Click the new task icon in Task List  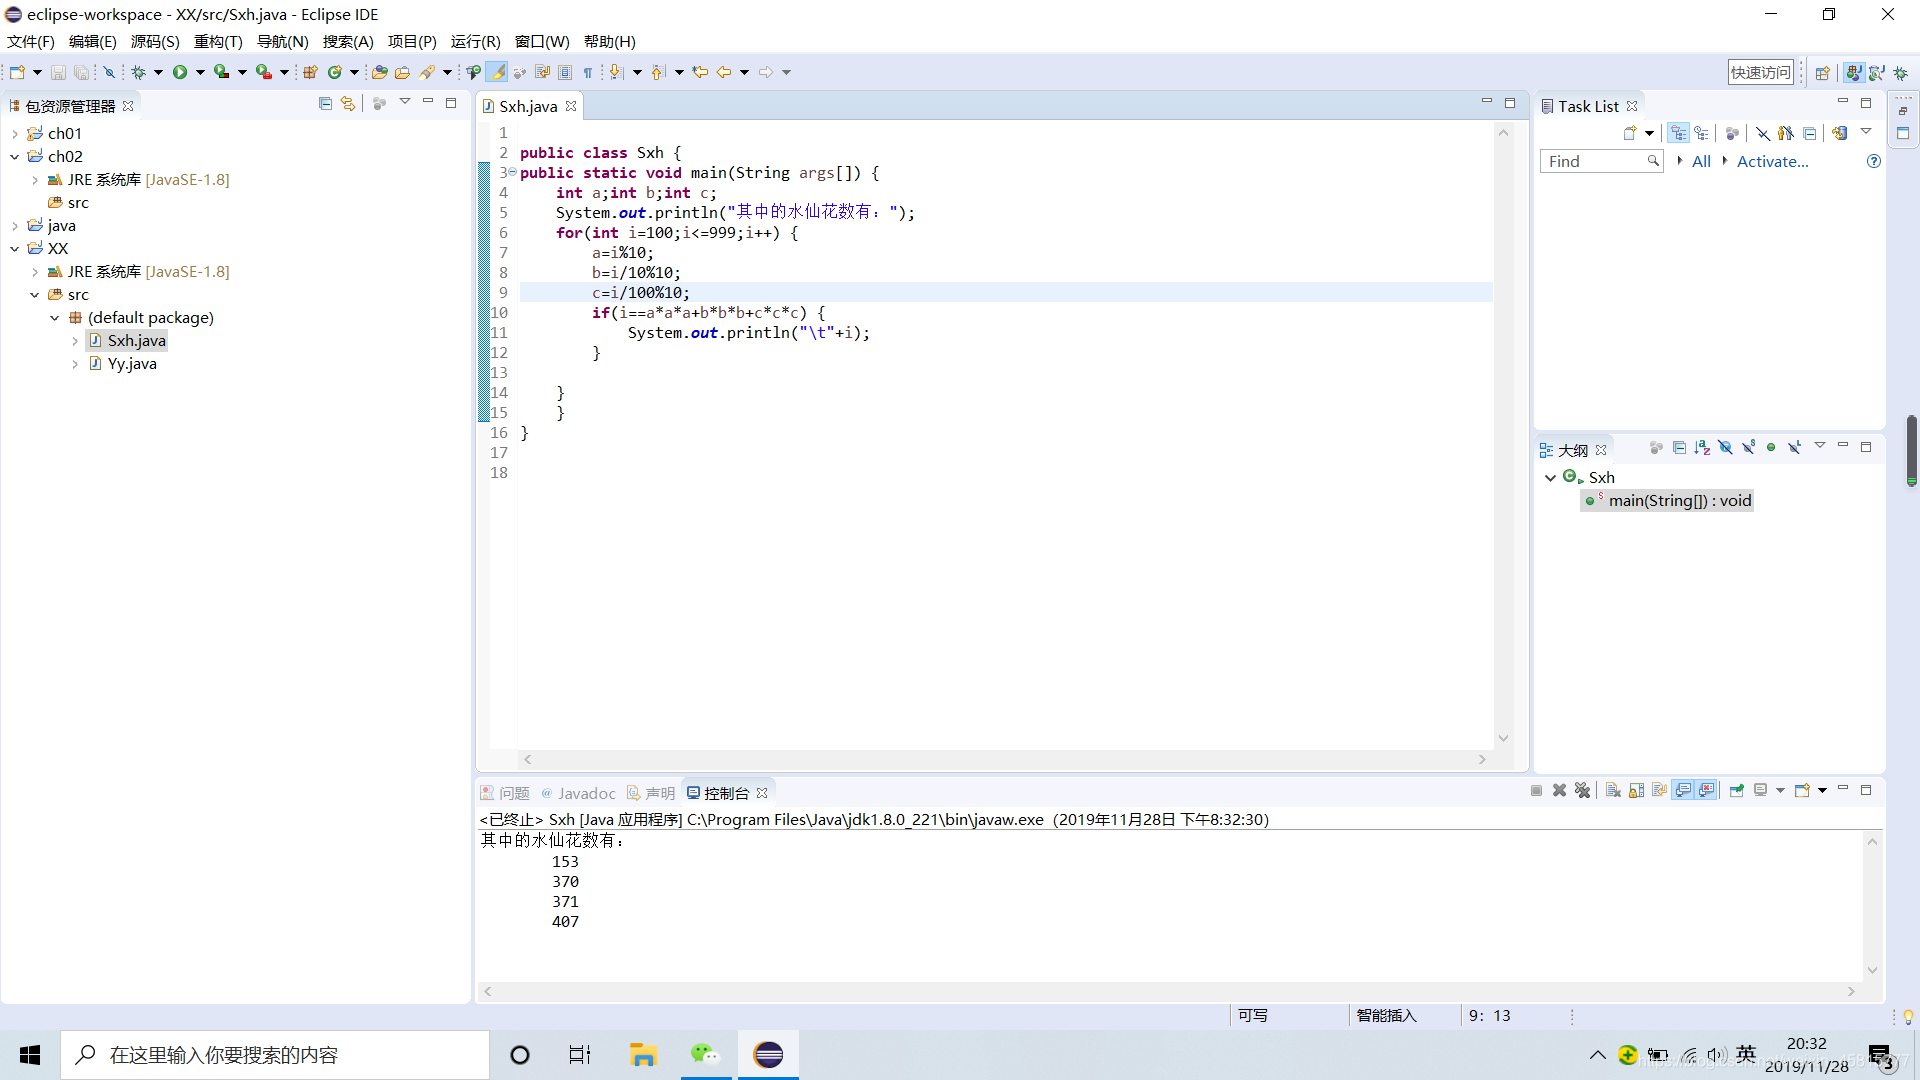click(x=1630, y=133)
